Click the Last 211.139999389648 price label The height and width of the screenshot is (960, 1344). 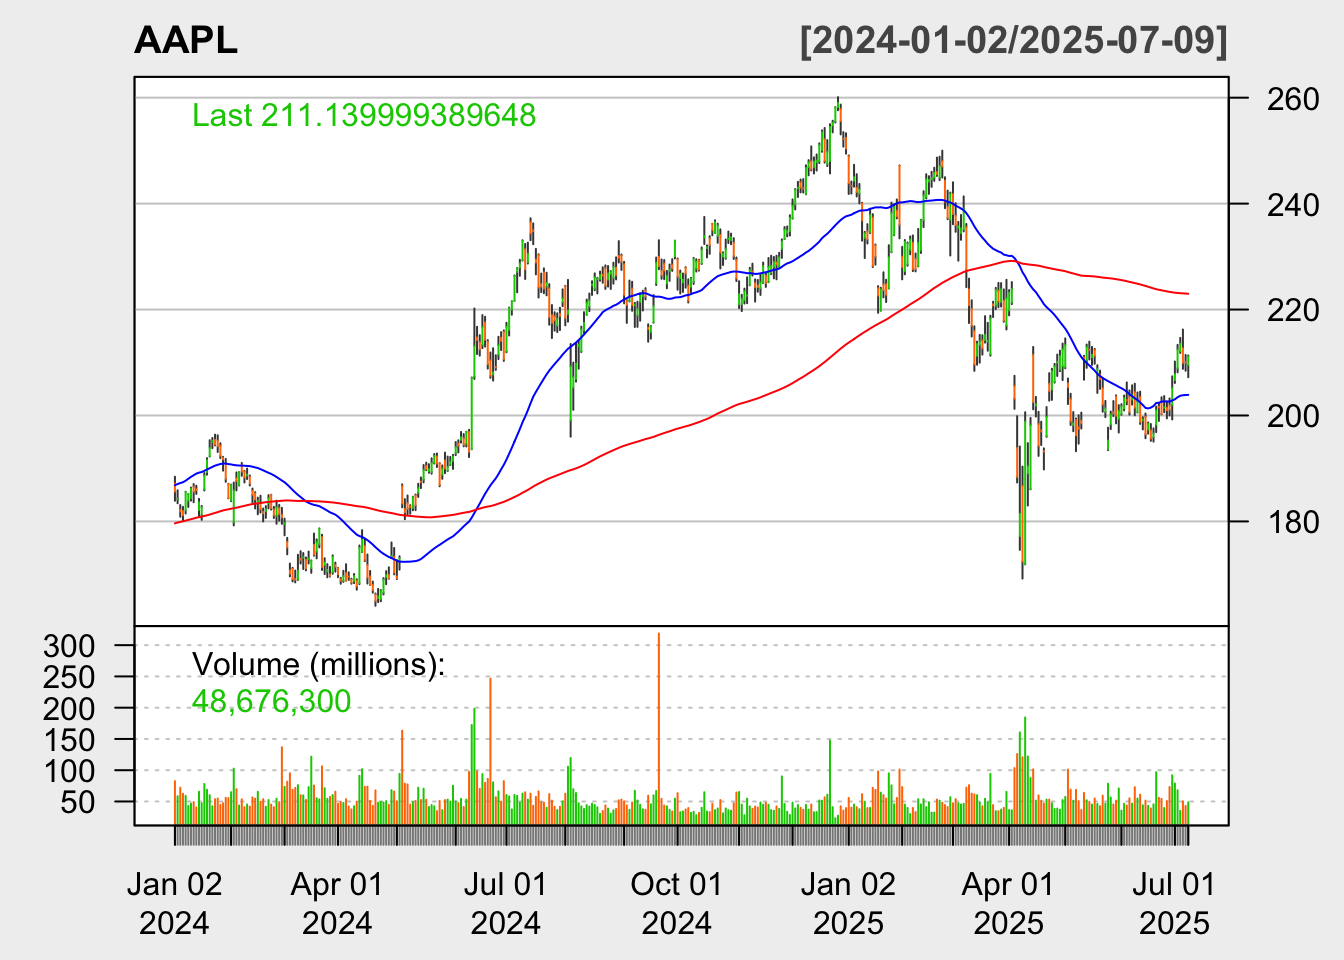point(364,115)
